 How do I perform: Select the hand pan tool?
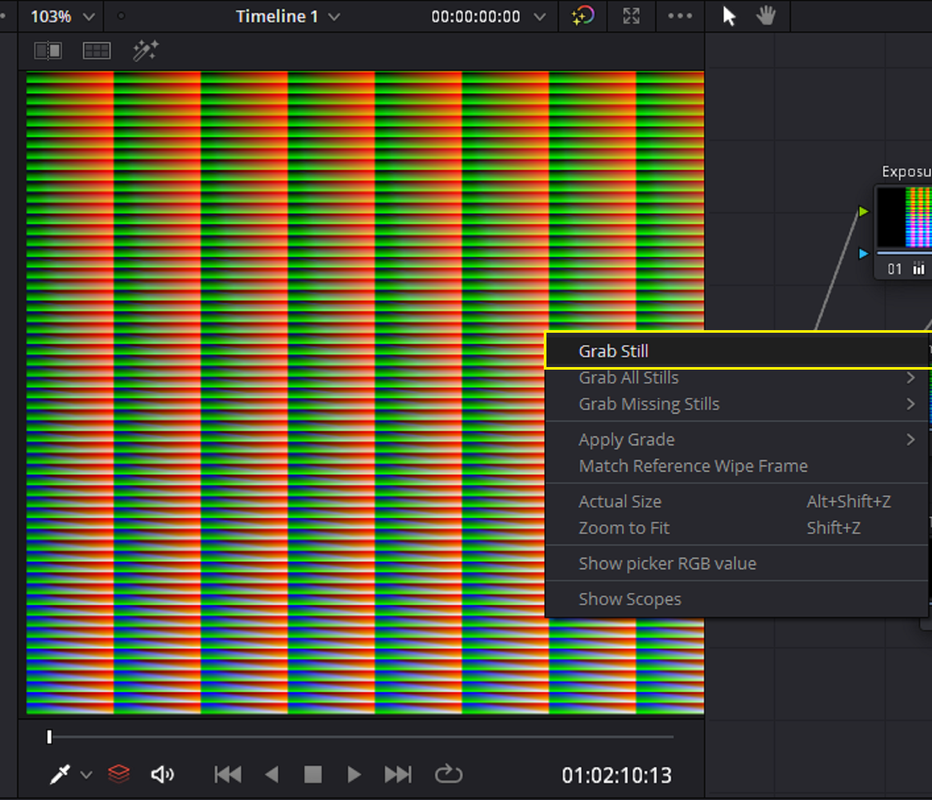[766, 16]
